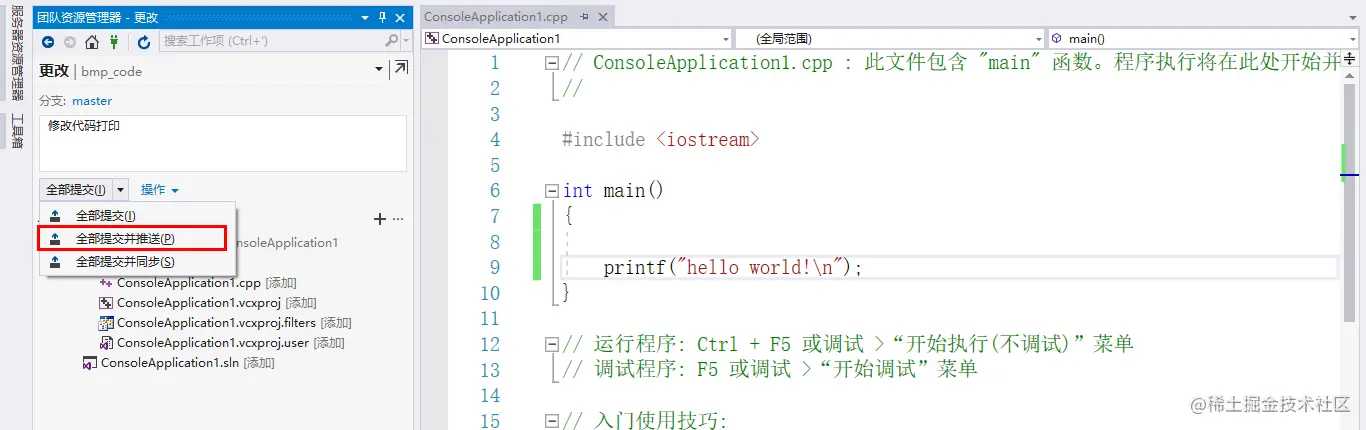Viewport: 1366px width, 430px height.
Task: Click the forward navigation arrow in Team Explorer
Action: (x=69, y=42)
